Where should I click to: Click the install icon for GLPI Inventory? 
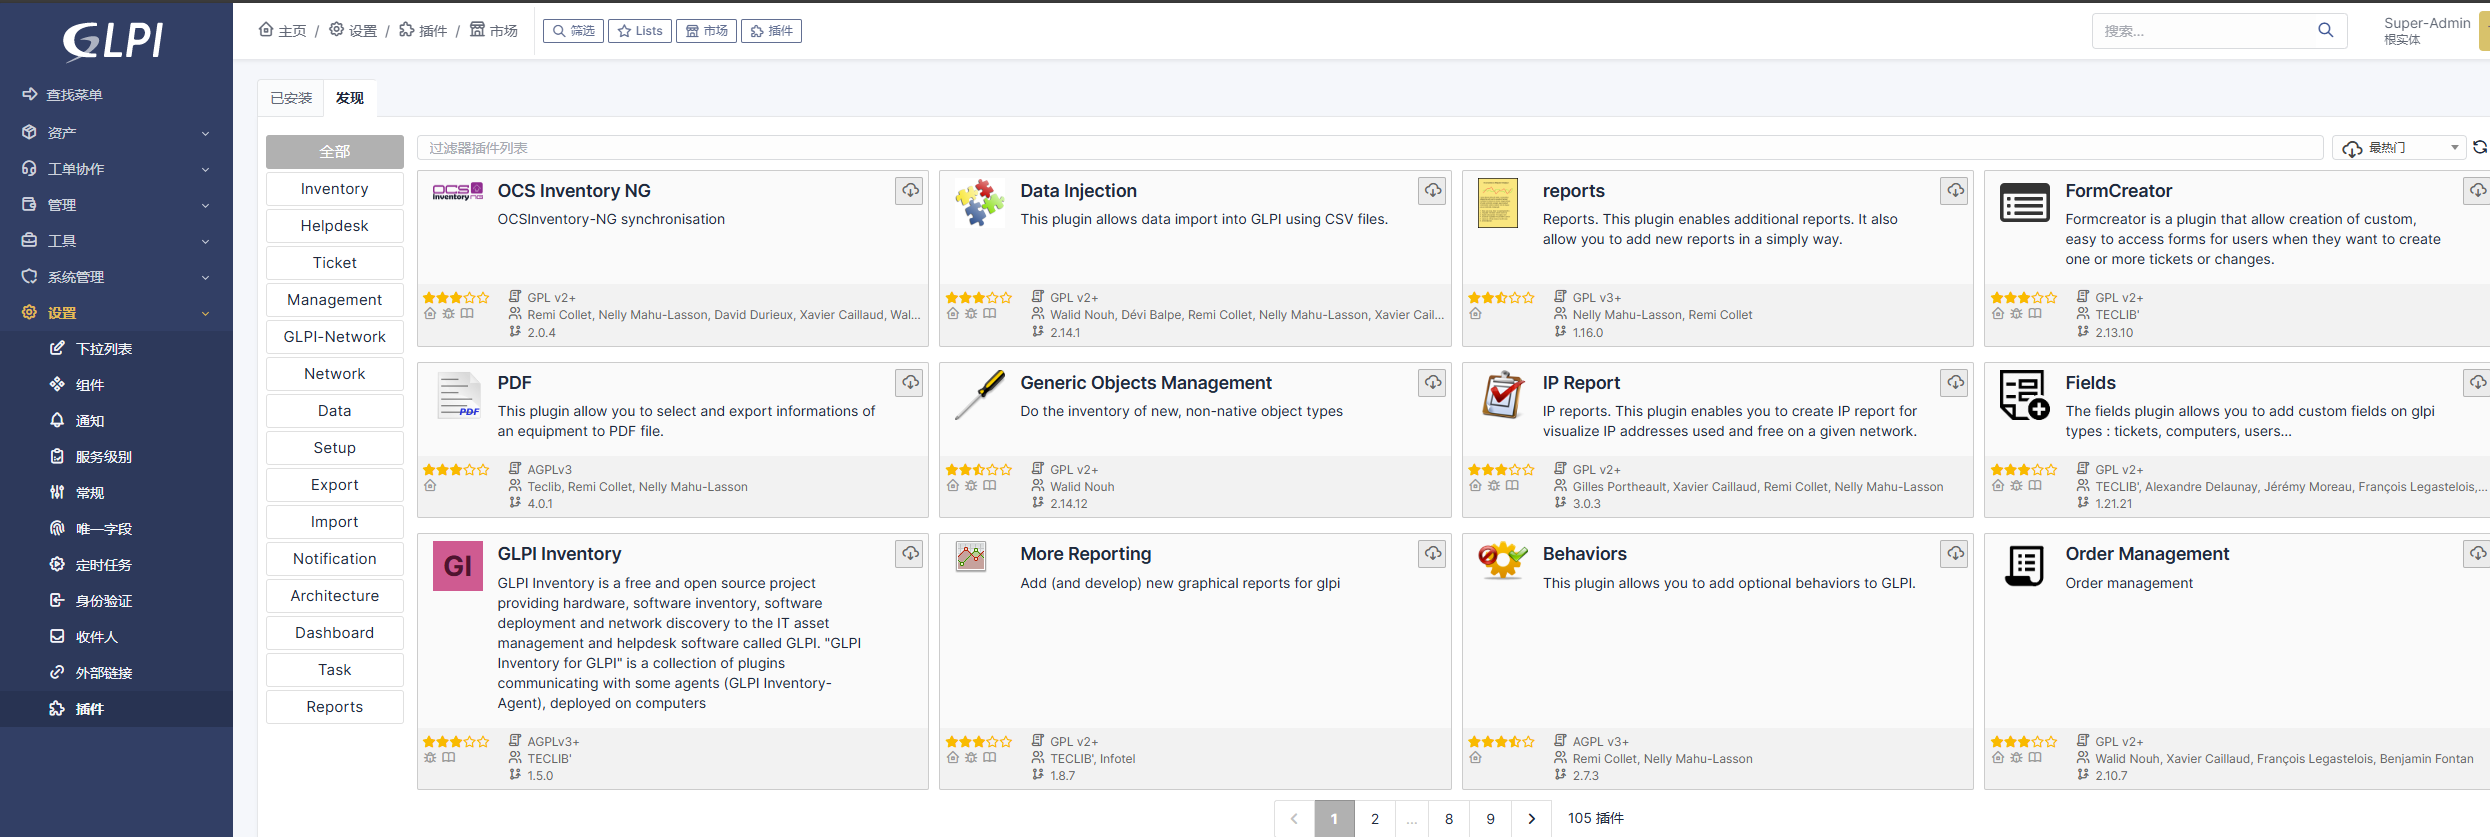point(910,553)
